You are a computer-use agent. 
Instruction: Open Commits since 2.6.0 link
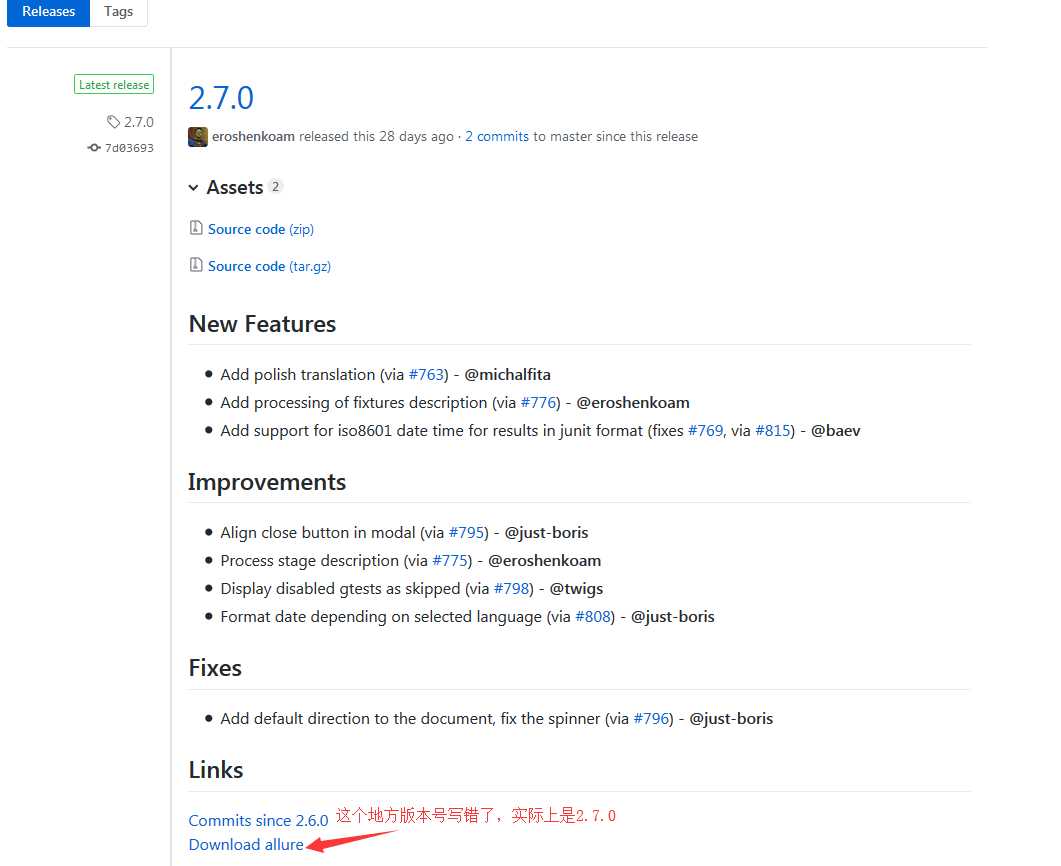tap(258, 821)
